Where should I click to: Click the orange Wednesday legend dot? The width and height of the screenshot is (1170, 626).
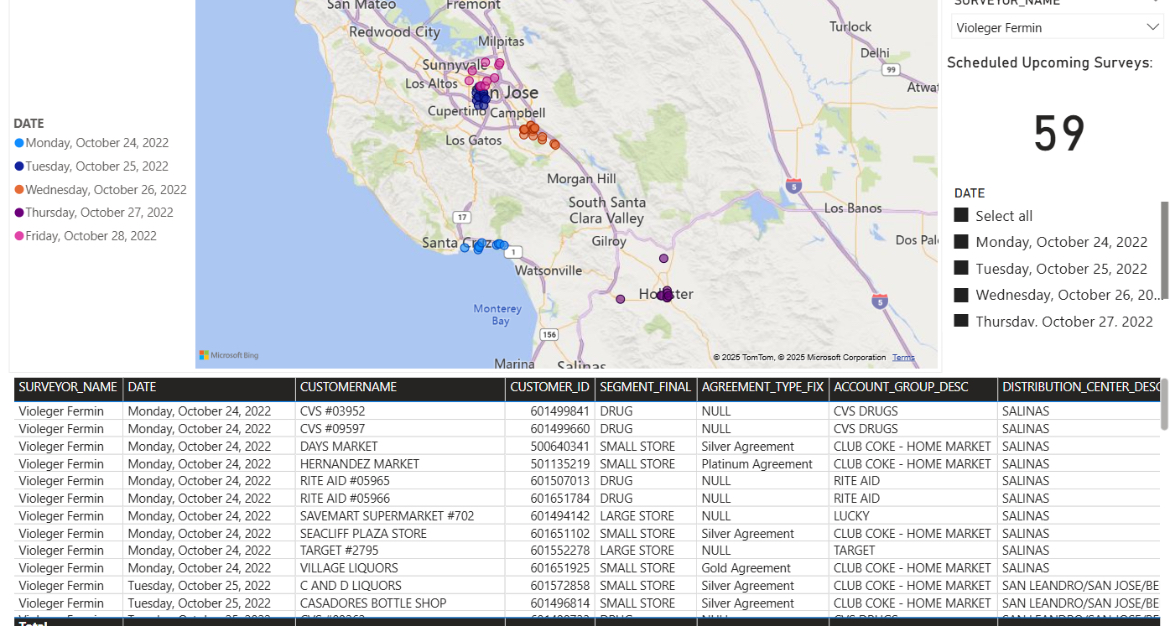point(19,190)
